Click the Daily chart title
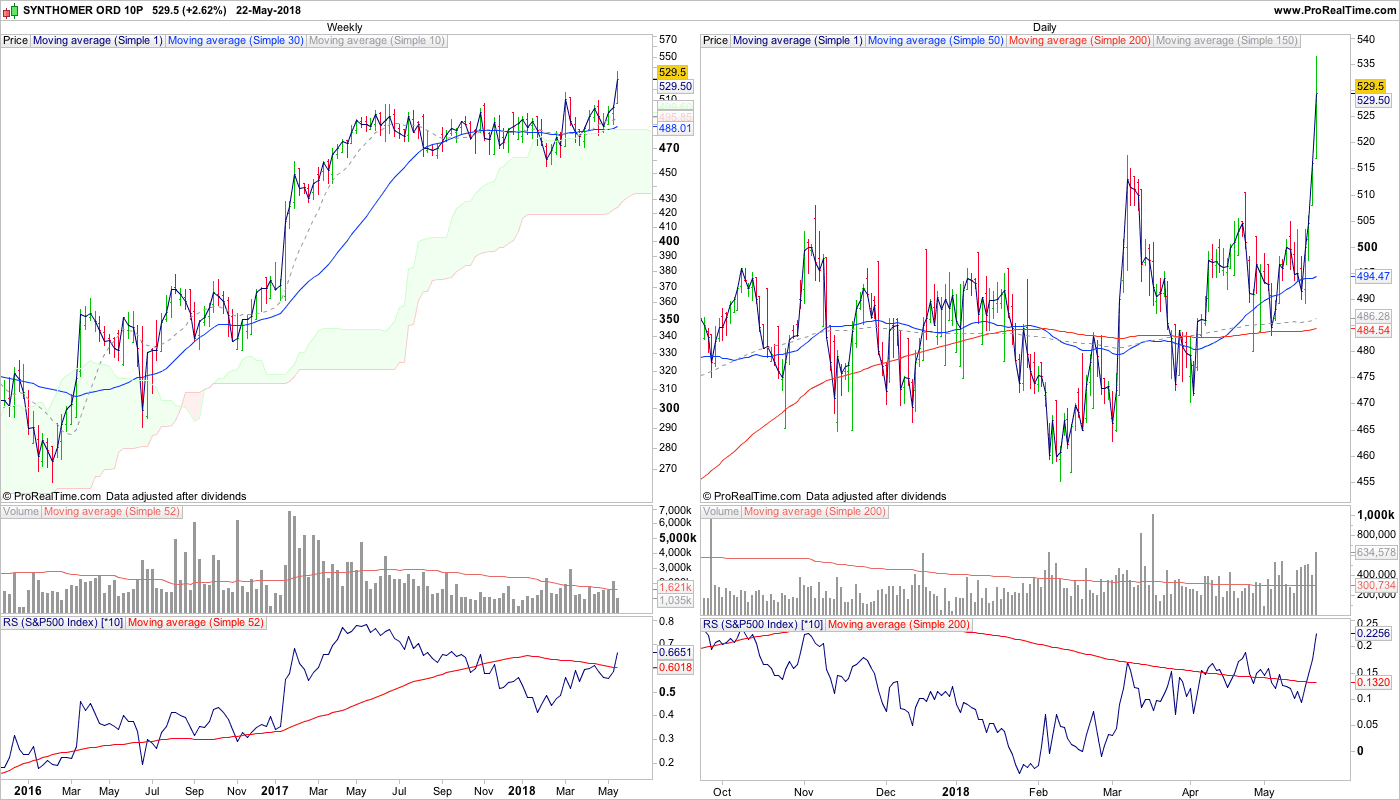1400x800 pixels. point(1044,27)
